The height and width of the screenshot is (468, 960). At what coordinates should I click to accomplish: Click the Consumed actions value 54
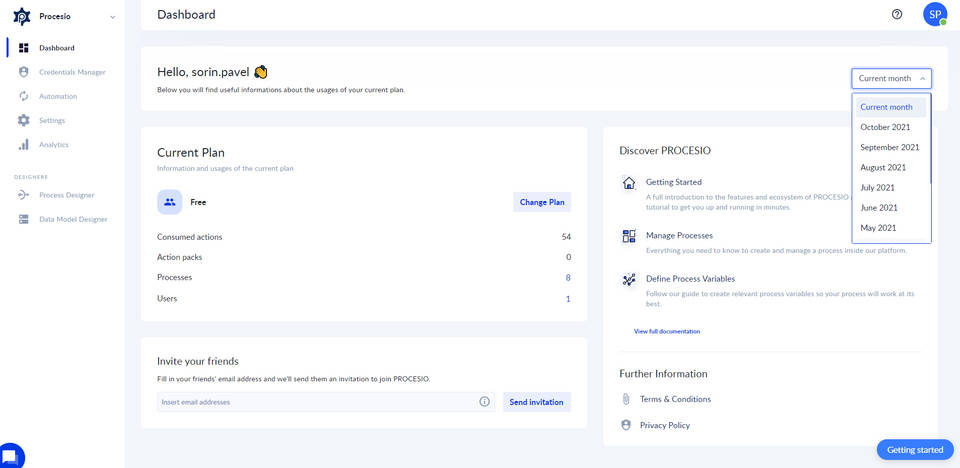tap(566, 236)
